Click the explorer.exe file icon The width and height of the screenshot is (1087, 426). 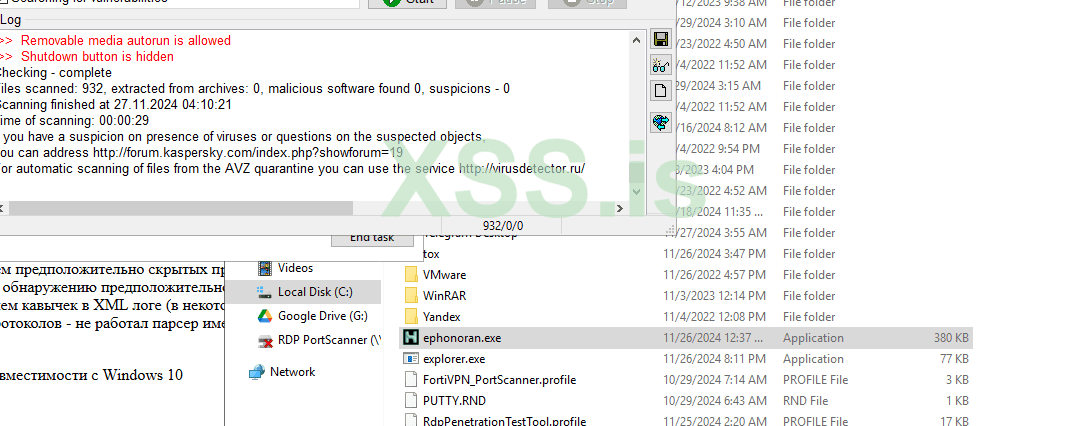(x=411, y=359)
